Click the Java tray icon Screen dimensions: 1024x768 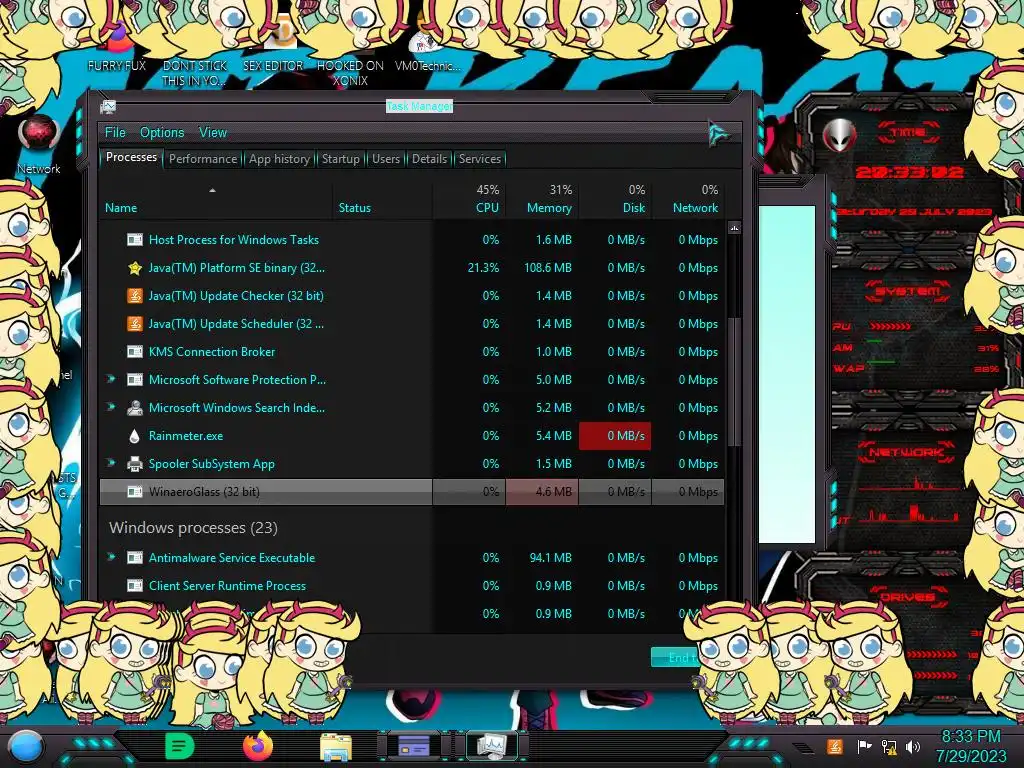tap(835, 746)
